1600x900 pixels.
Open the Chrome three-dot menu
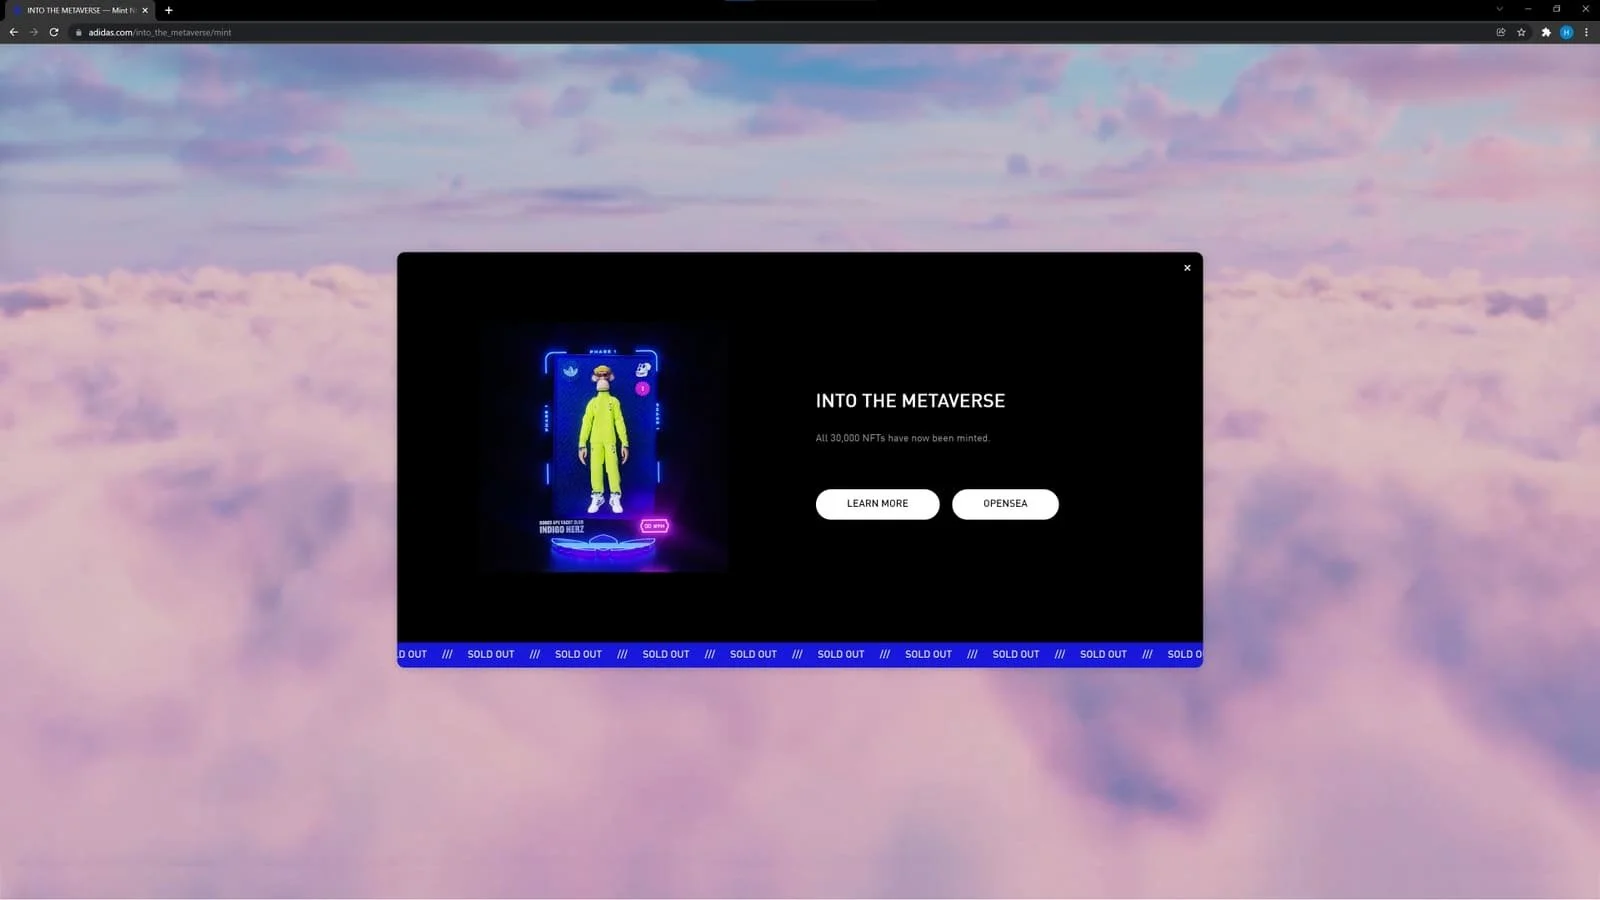(1587, 32)
